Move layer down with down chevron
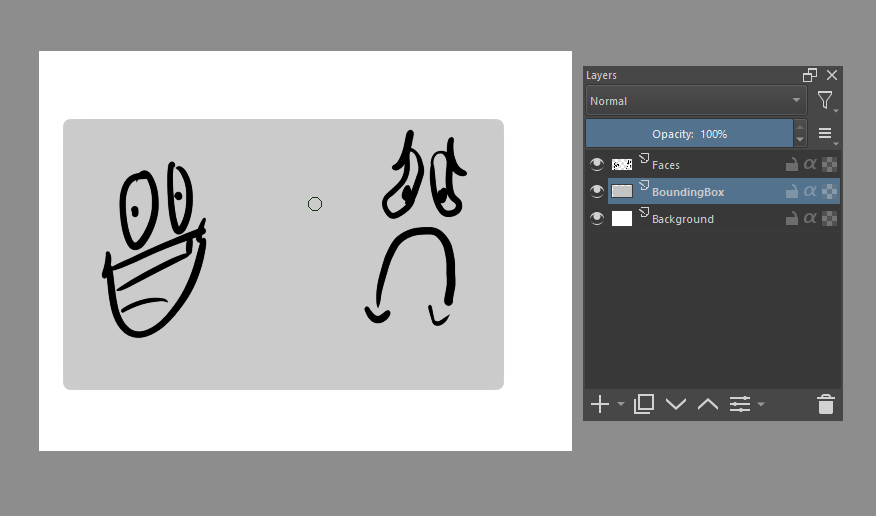This screenshot has height=516, width=876. point(676,404)
